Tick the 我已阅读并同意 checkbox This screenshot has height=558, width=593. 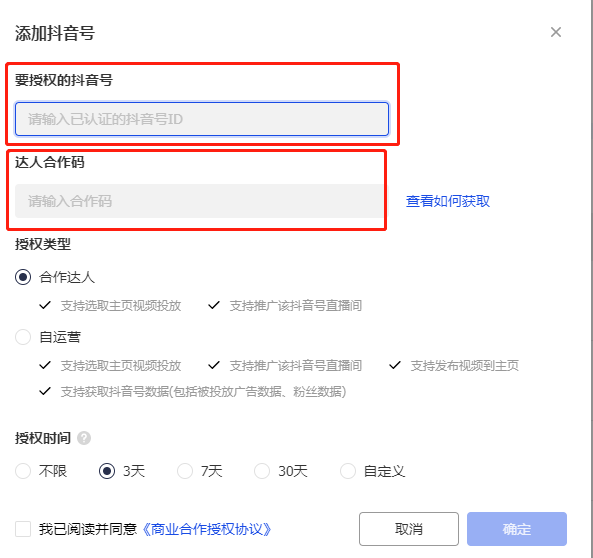coord(23,529)
